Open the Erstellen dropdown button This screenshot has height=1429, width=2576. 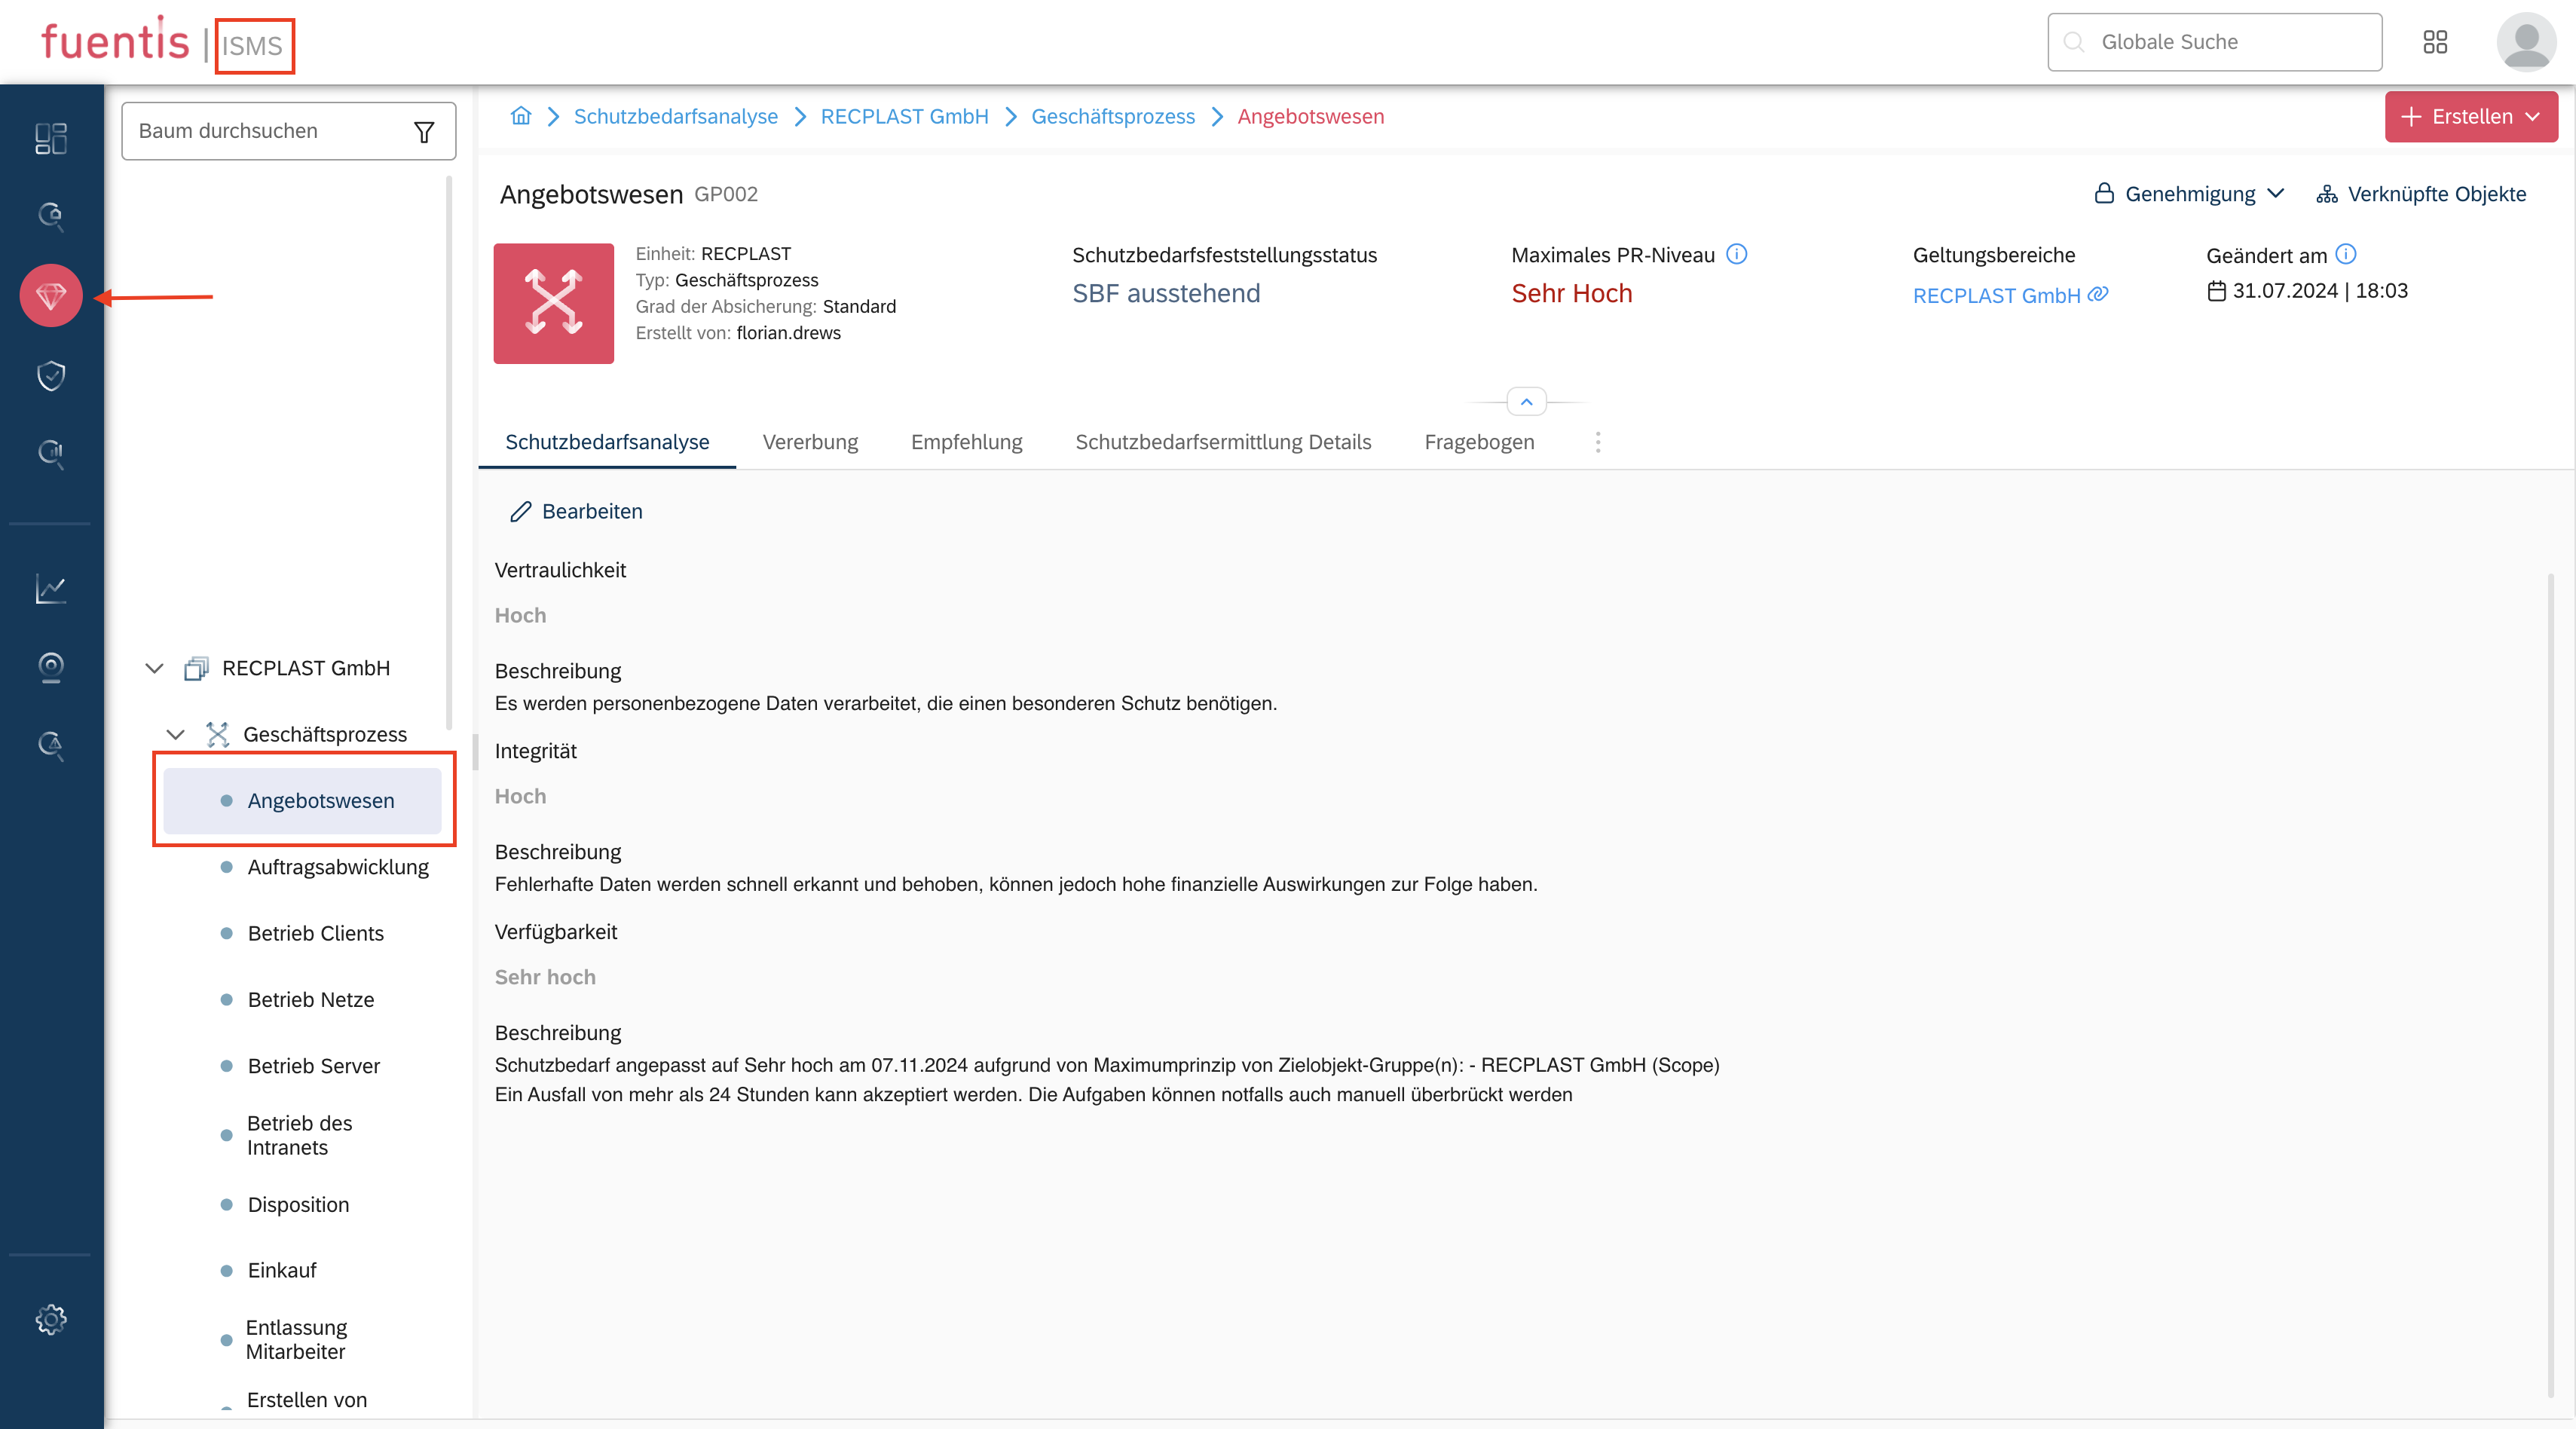(x=2470, y=117)
